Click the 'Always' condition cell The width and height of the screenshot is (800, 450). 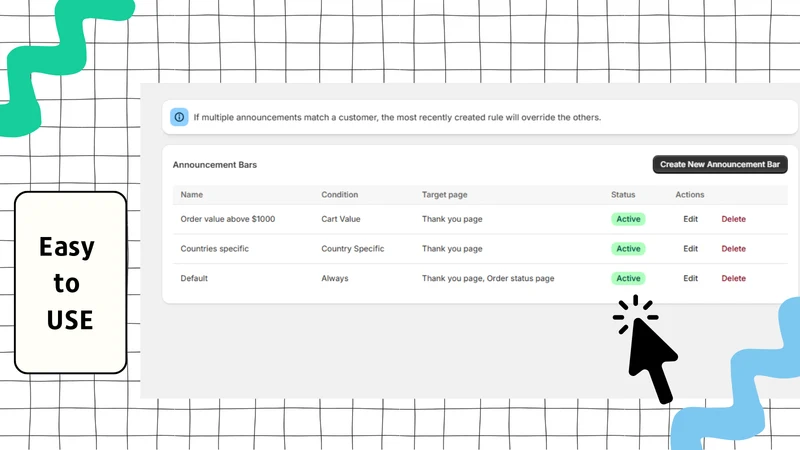(x=335, y=278)
